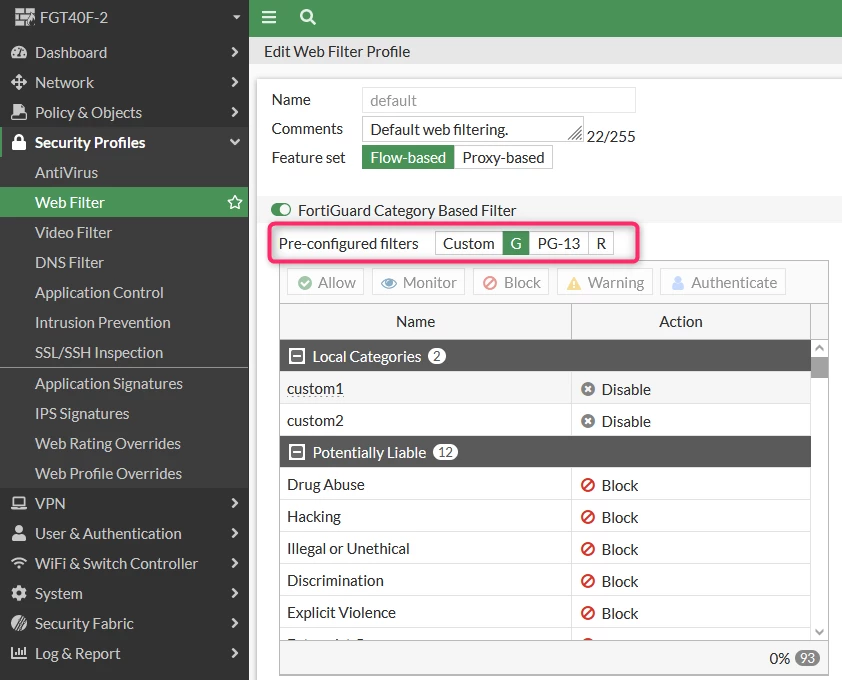Select Flow-based feature set
The height and width of the screenshot is (680, 842).
(408, 157)
